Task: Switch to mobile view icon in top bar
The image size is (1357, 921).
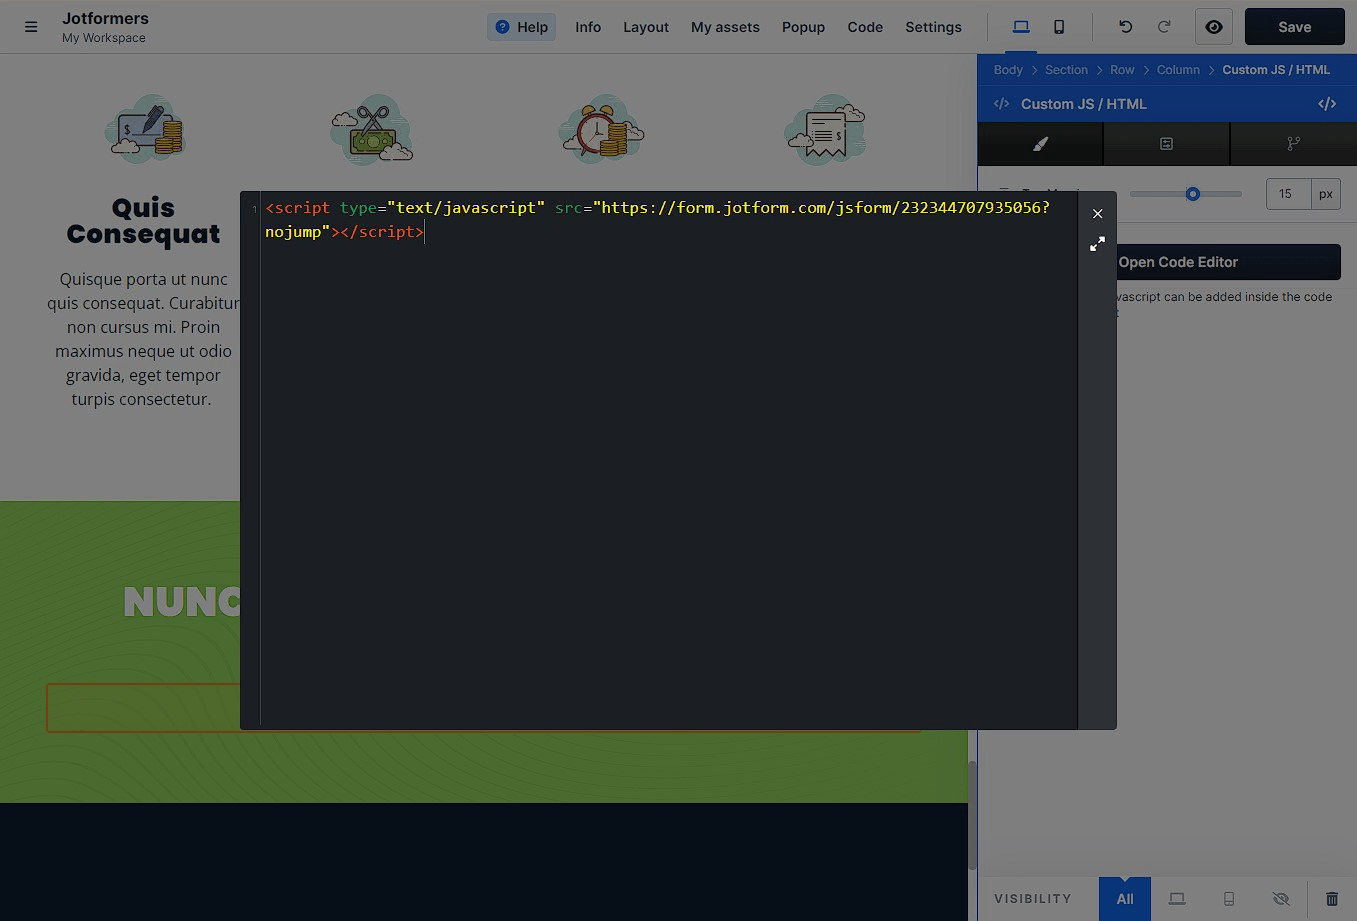Action: tap(1059, 27)
